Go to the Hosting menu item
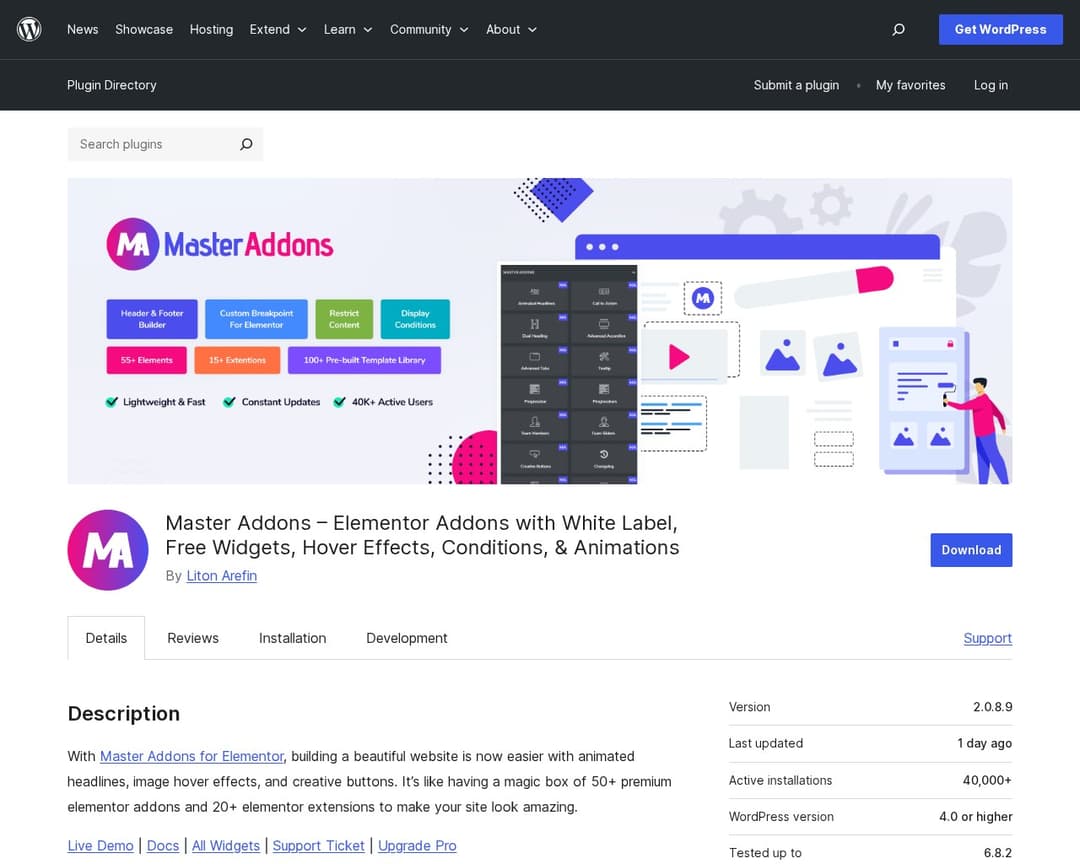 pyautogui.click(x=211, y=30)
